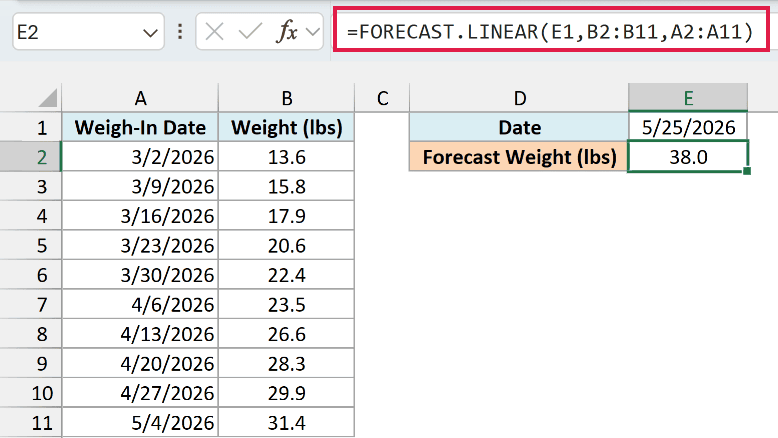
Task: Select row 5 header
Action: pyautogui.click(x=31, y=246)
